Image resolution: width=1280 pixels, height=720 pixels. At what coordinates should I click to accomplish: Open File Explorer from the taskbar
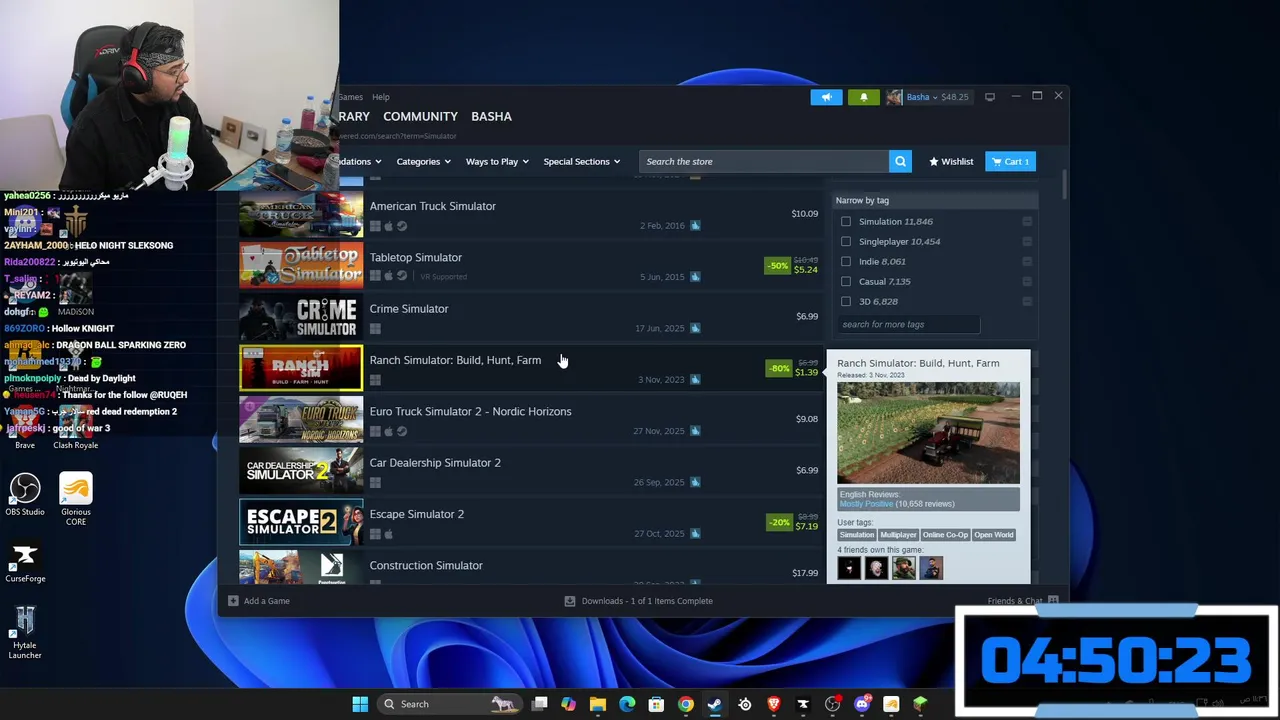pyautogui.click(x=597, y=704)
